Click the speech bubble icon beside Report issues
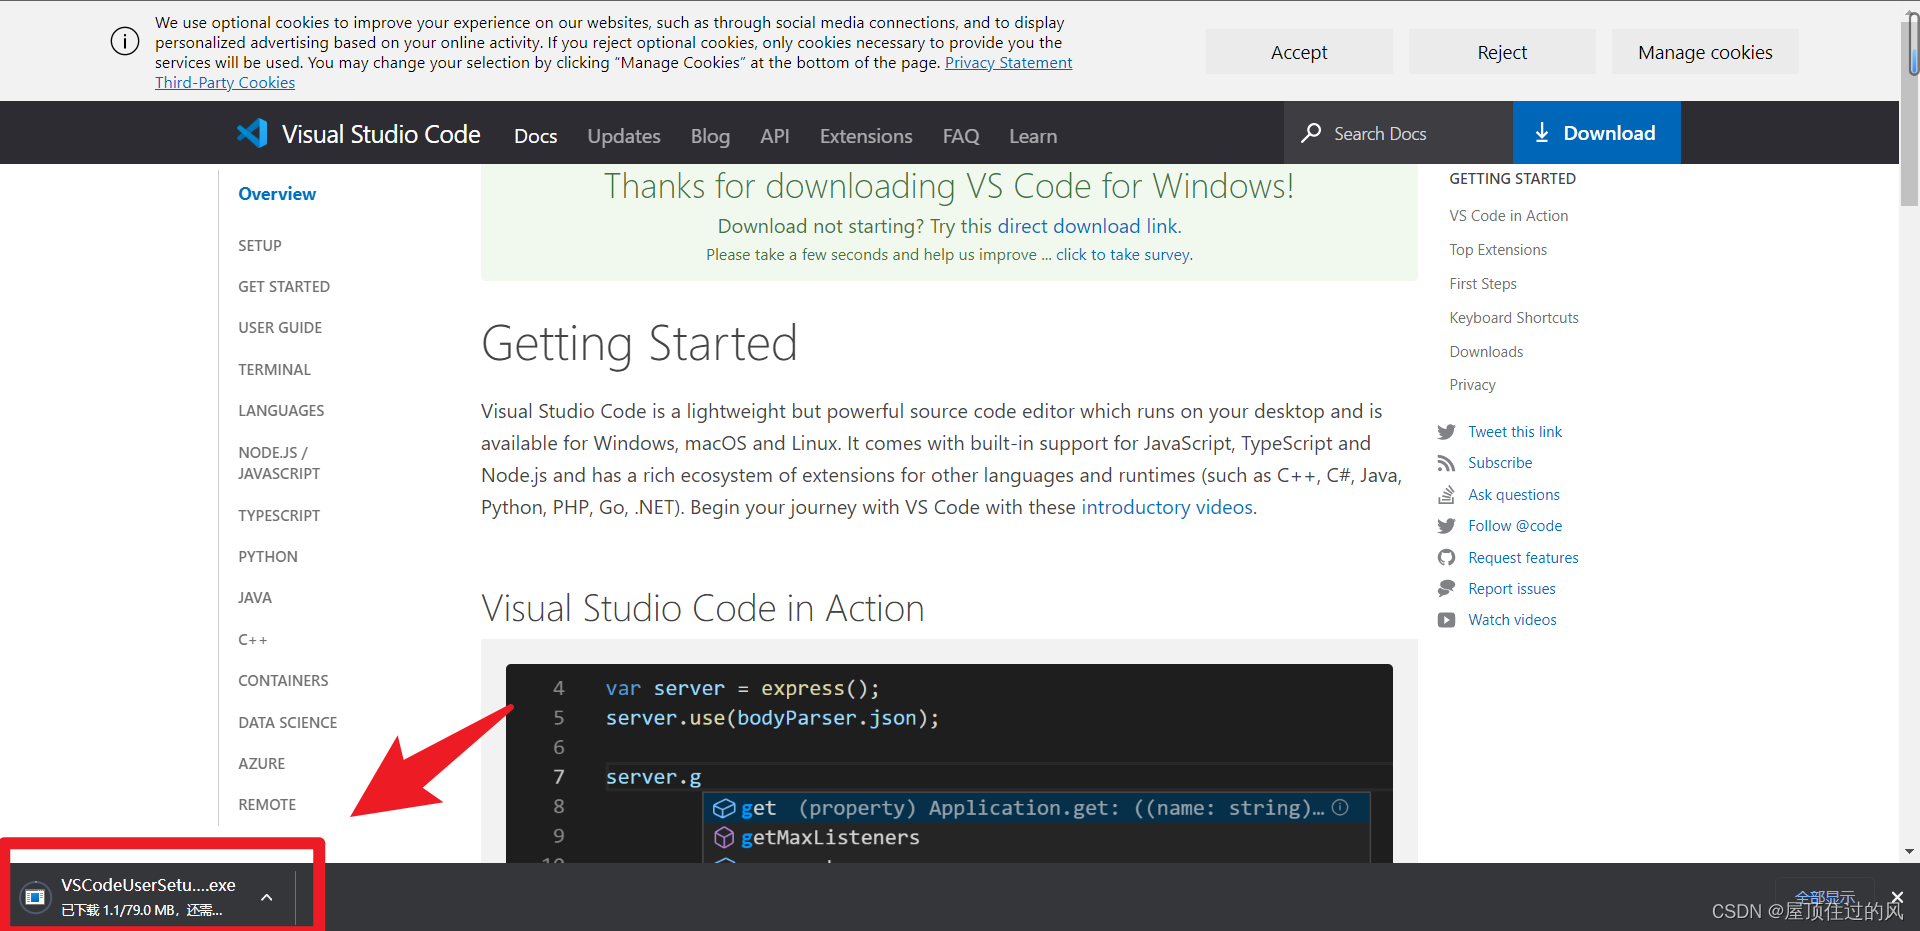1920x931 pixels. [x=1446, y=589]
